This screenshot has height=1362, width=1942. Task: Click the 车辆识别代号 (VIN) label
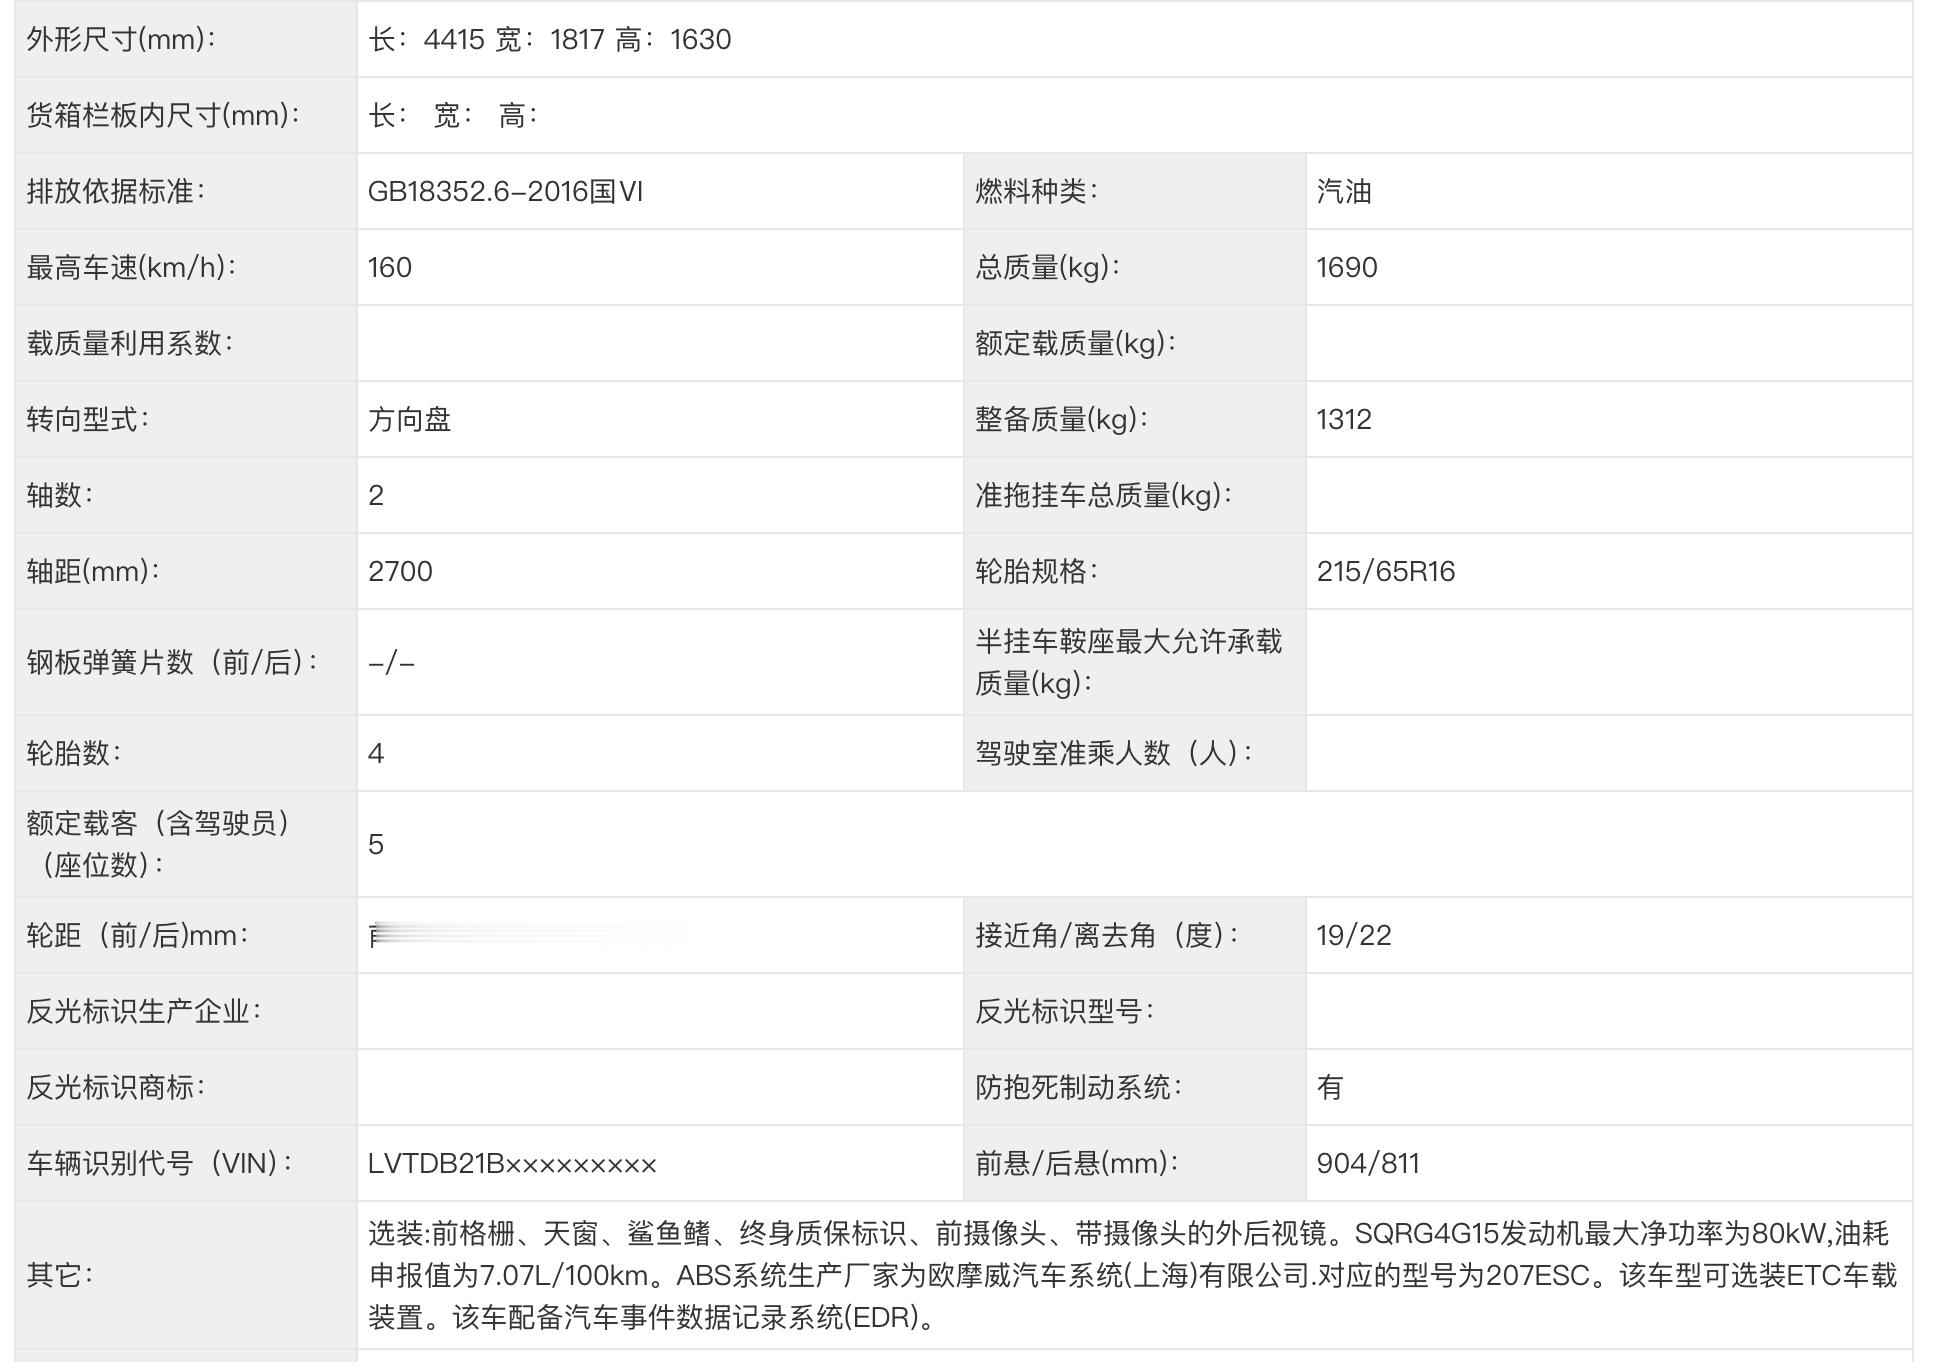click(160, 1164)
